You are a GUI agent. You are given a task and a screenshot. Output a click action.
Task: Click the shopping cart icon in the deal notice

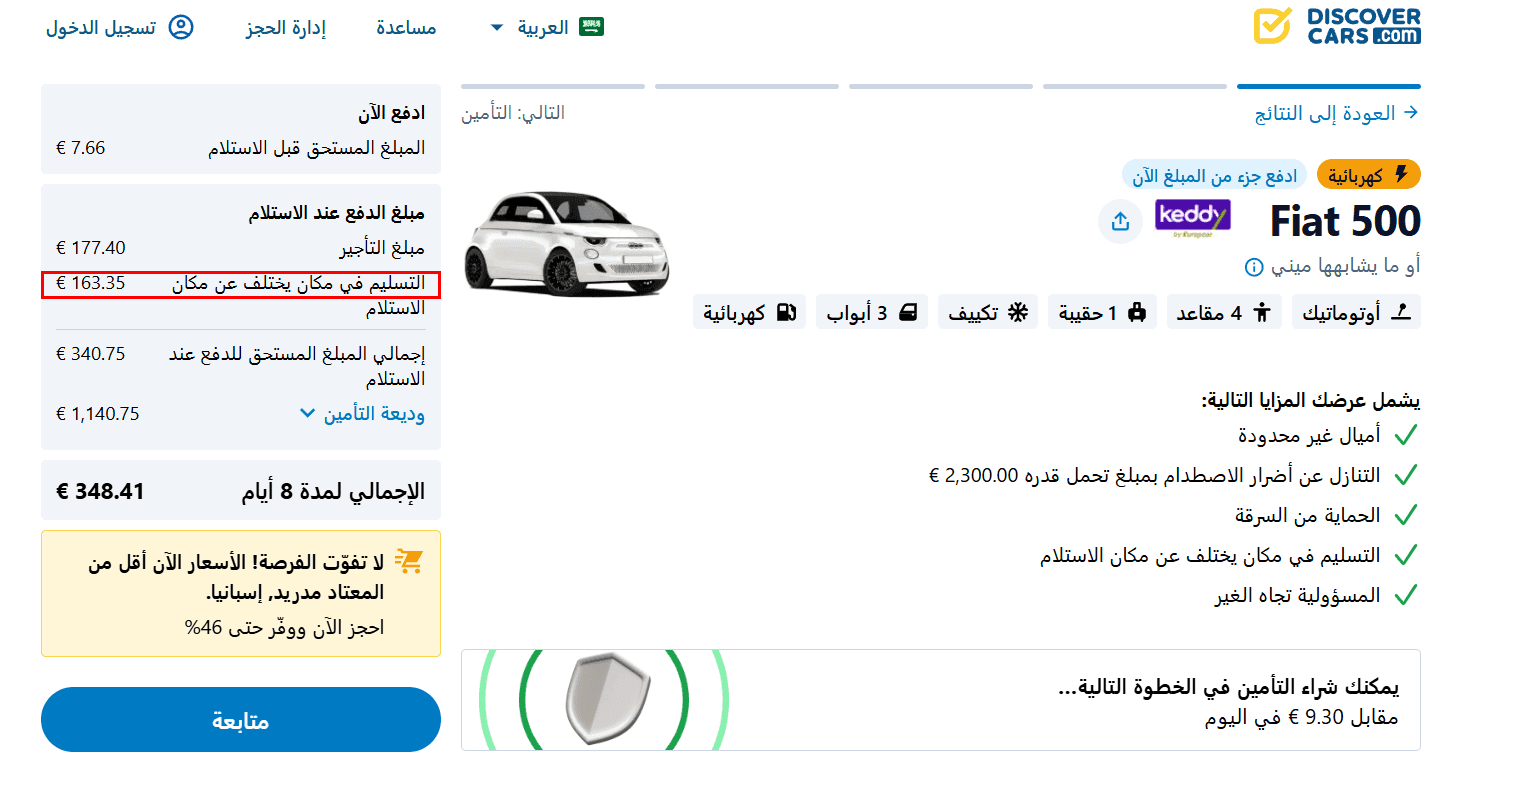coord(408,561)
